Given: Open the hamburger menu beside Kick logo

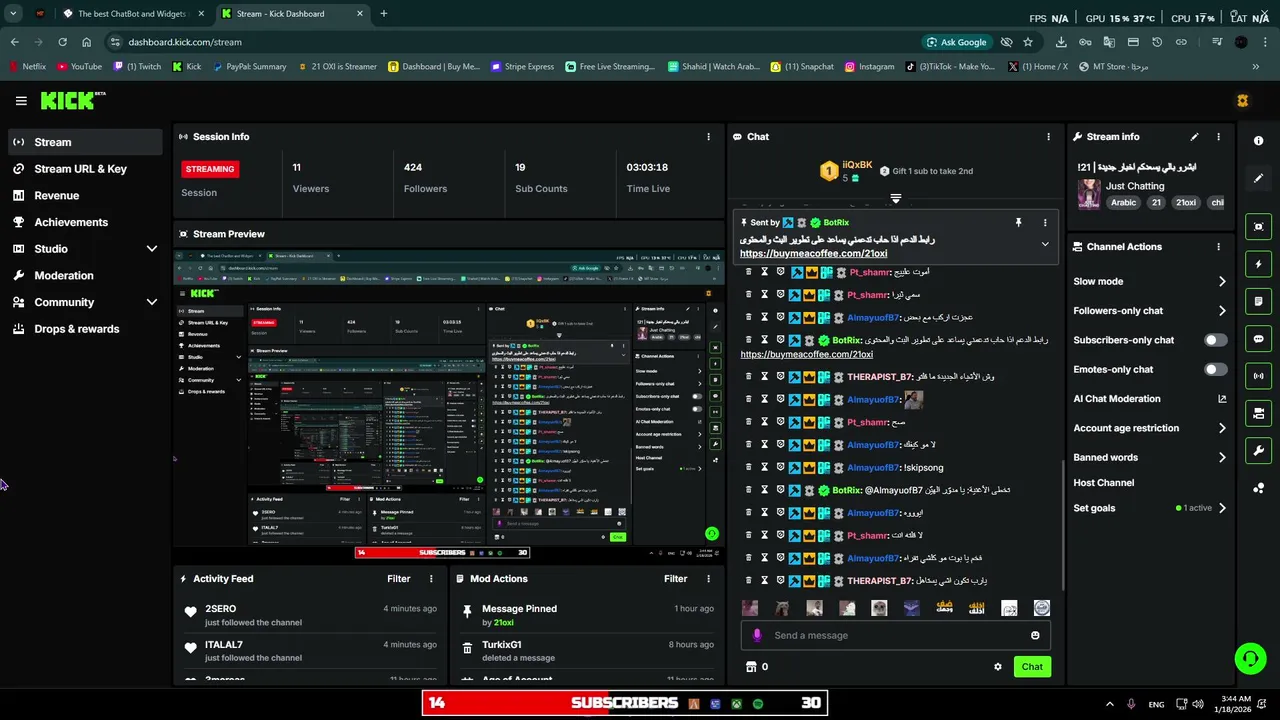Looking at the screenshot, I should click(21, 100).
